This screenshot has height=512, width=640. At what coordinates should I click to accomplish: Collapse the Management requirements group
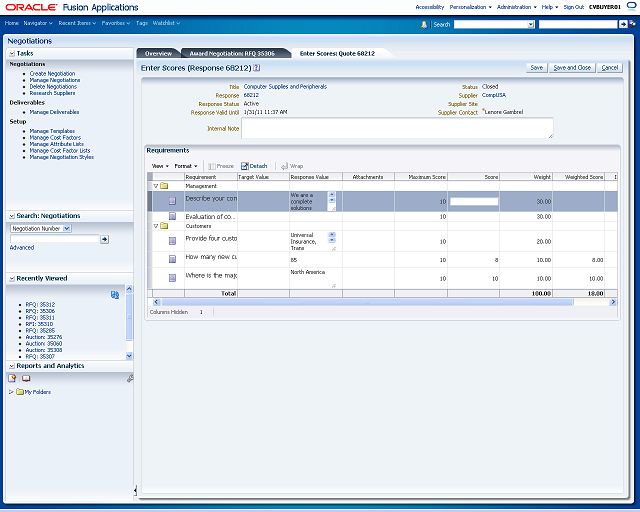[x=156, y=186]
